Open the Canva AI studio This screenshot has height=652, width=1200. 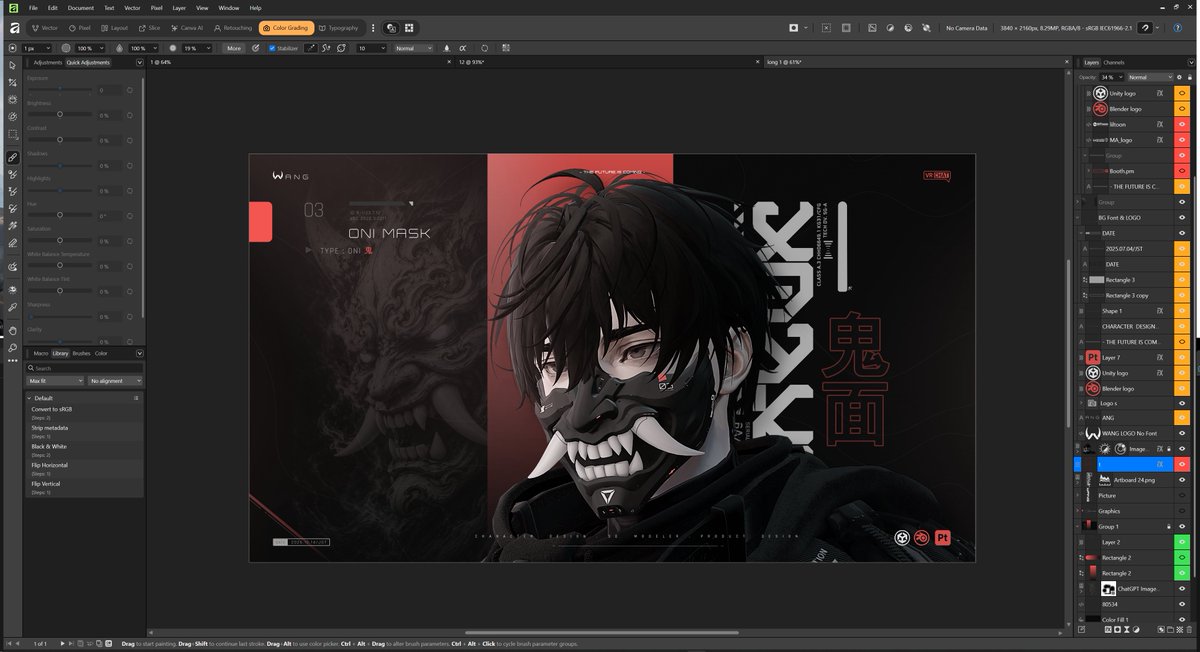(185, 28)
